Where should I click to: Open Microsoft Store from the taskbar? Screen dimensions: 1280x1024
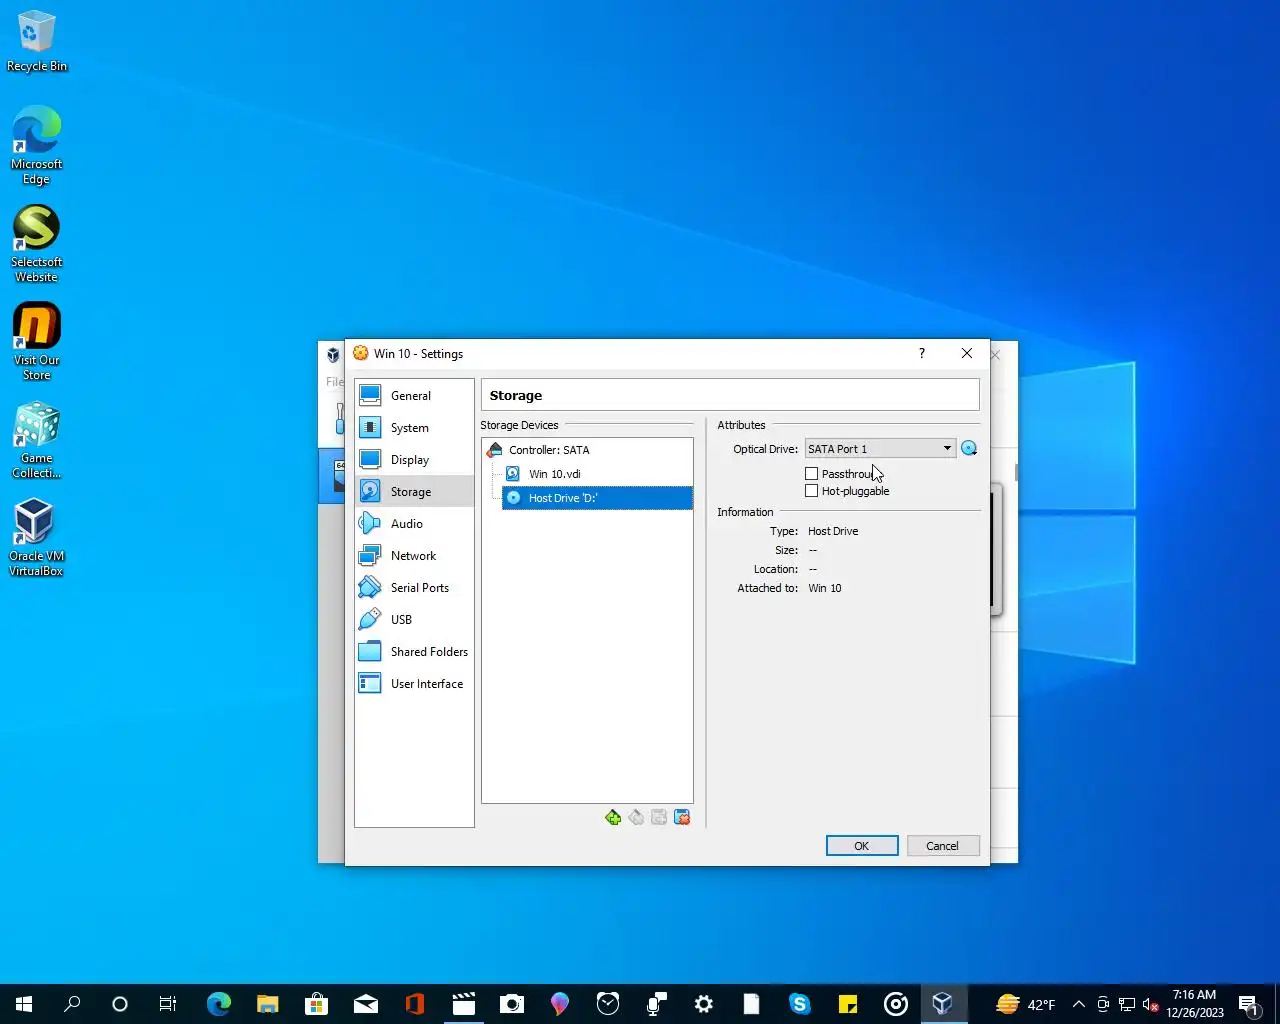coord(316,1004)
